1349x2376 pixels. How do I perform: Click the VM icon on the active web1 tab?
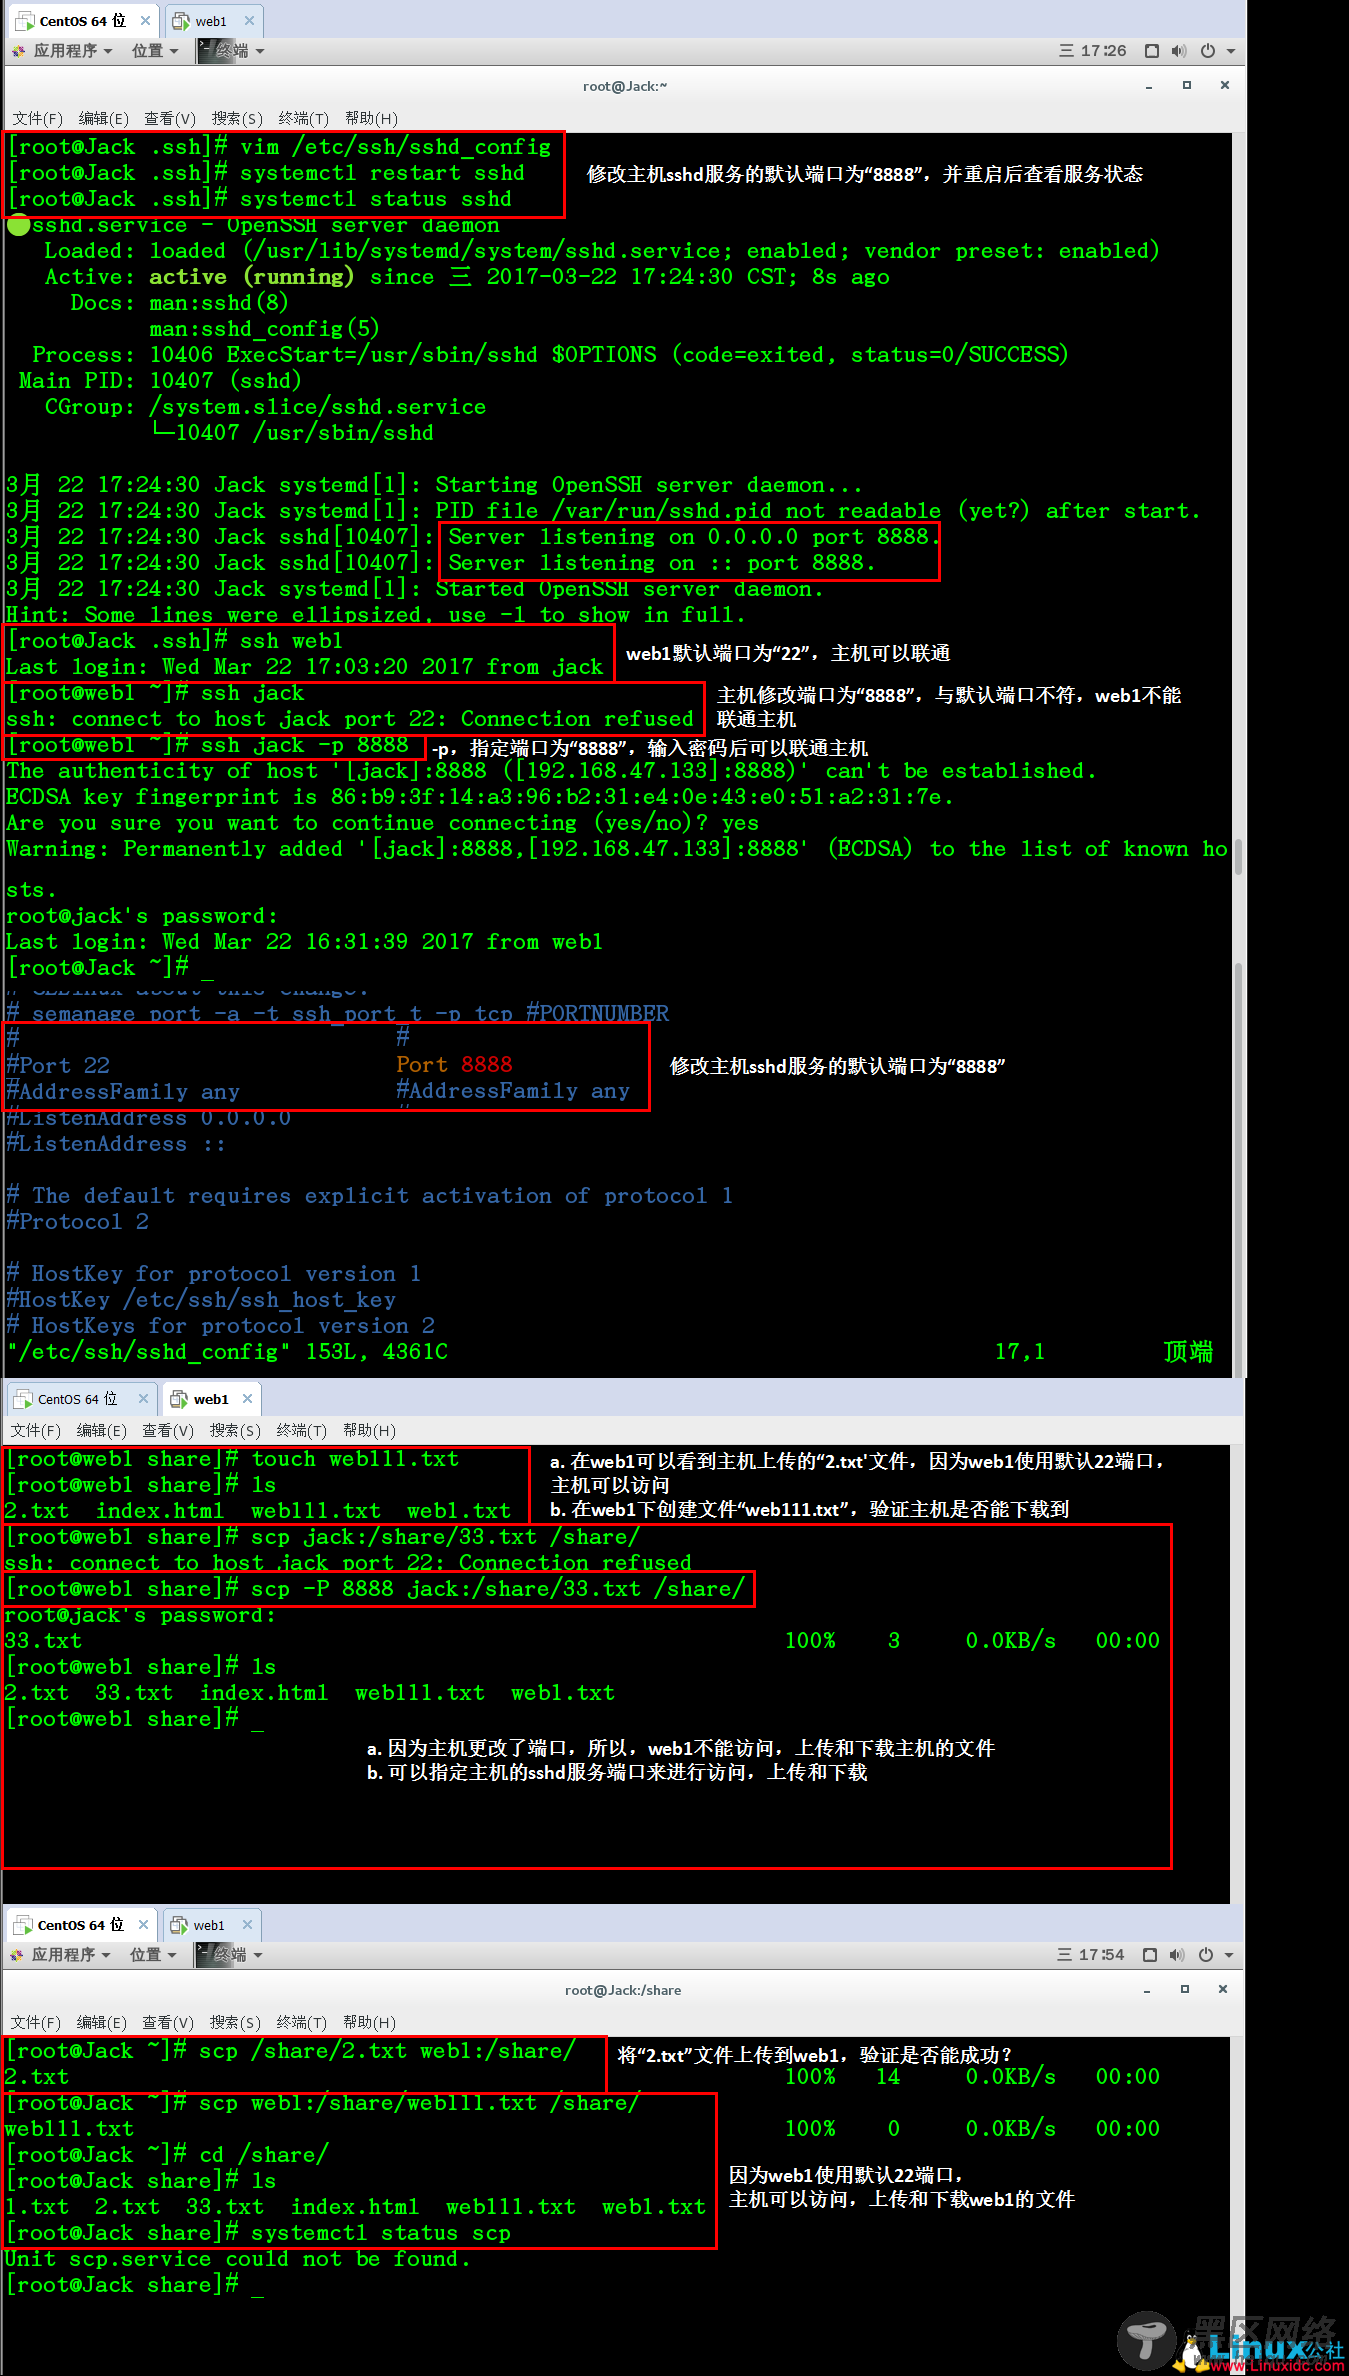pos(179,1399)
